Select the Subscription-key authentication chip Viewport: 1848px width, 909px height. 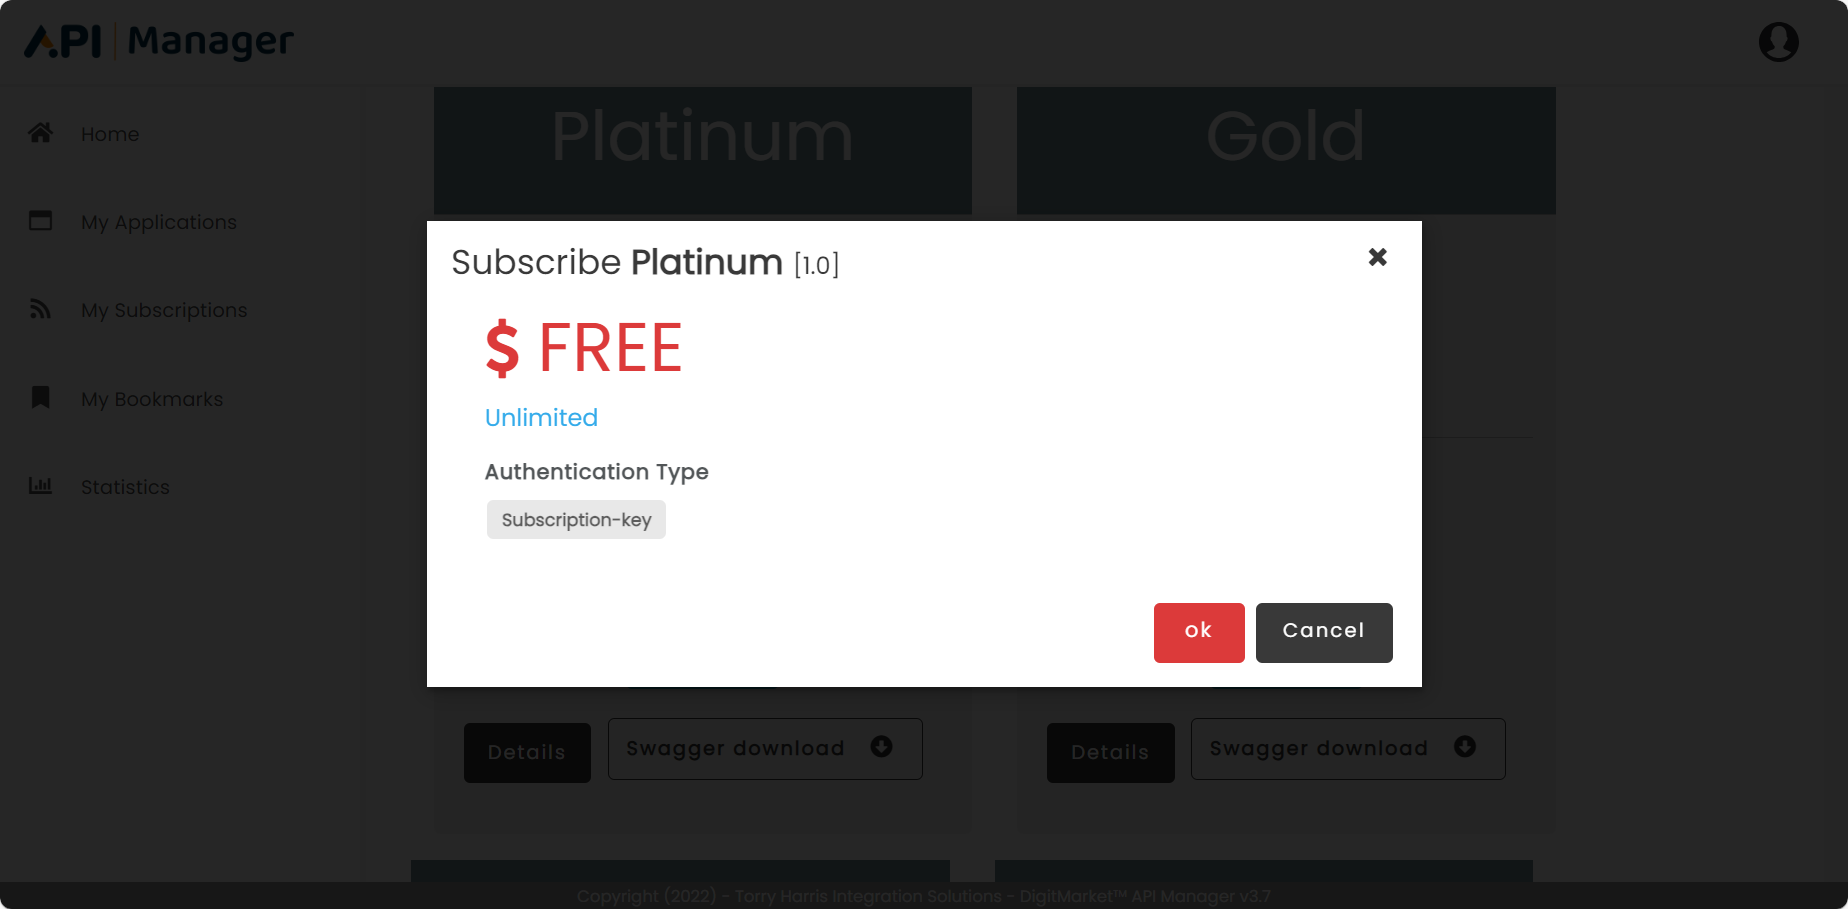(576, 519)
